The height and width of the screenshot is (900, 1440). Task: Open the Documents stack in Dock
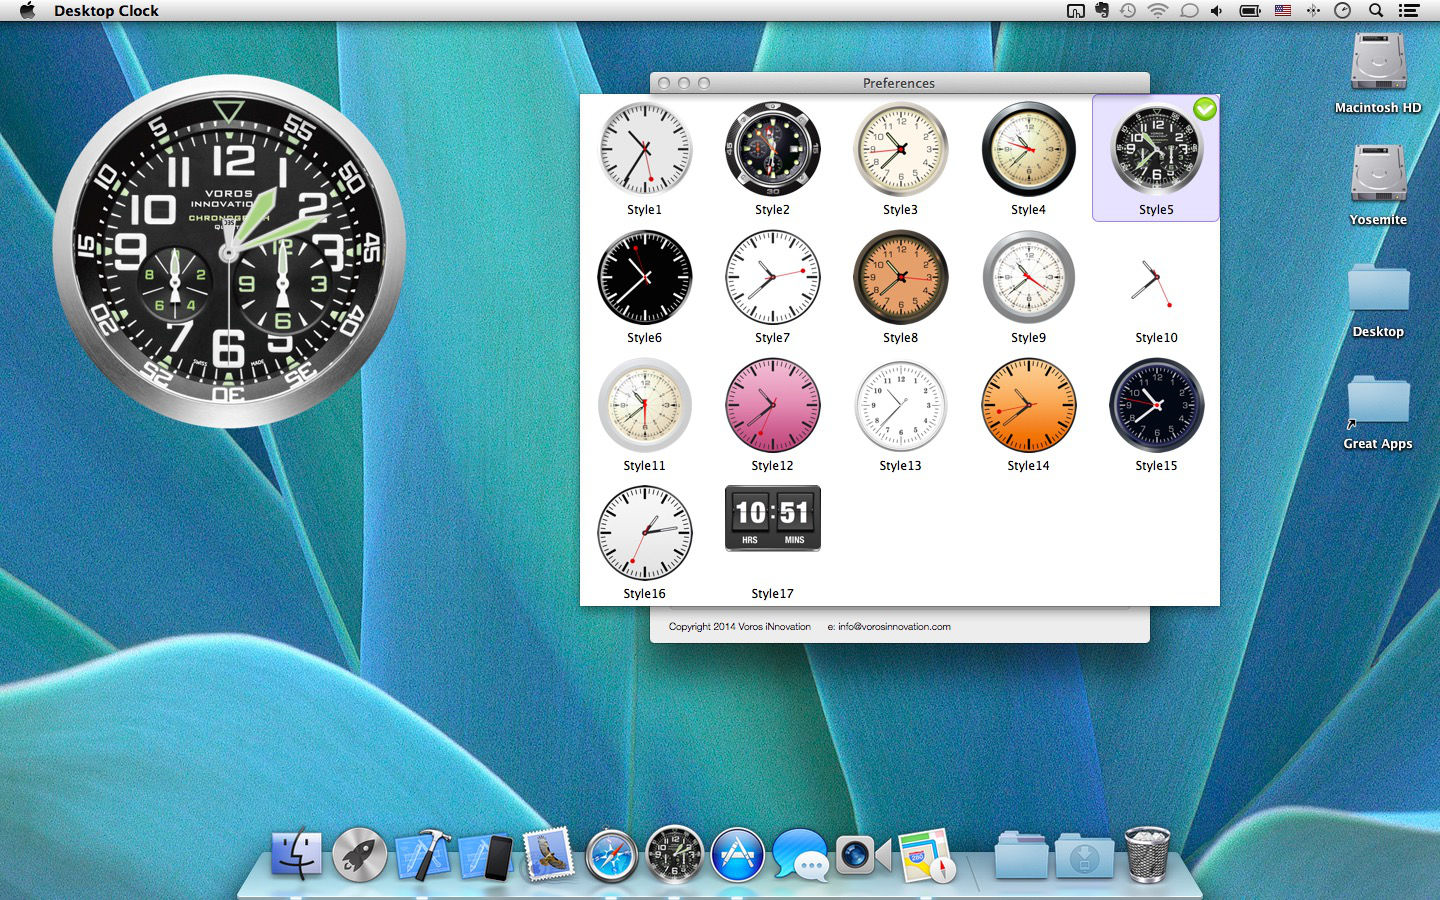click(1021, 856)
